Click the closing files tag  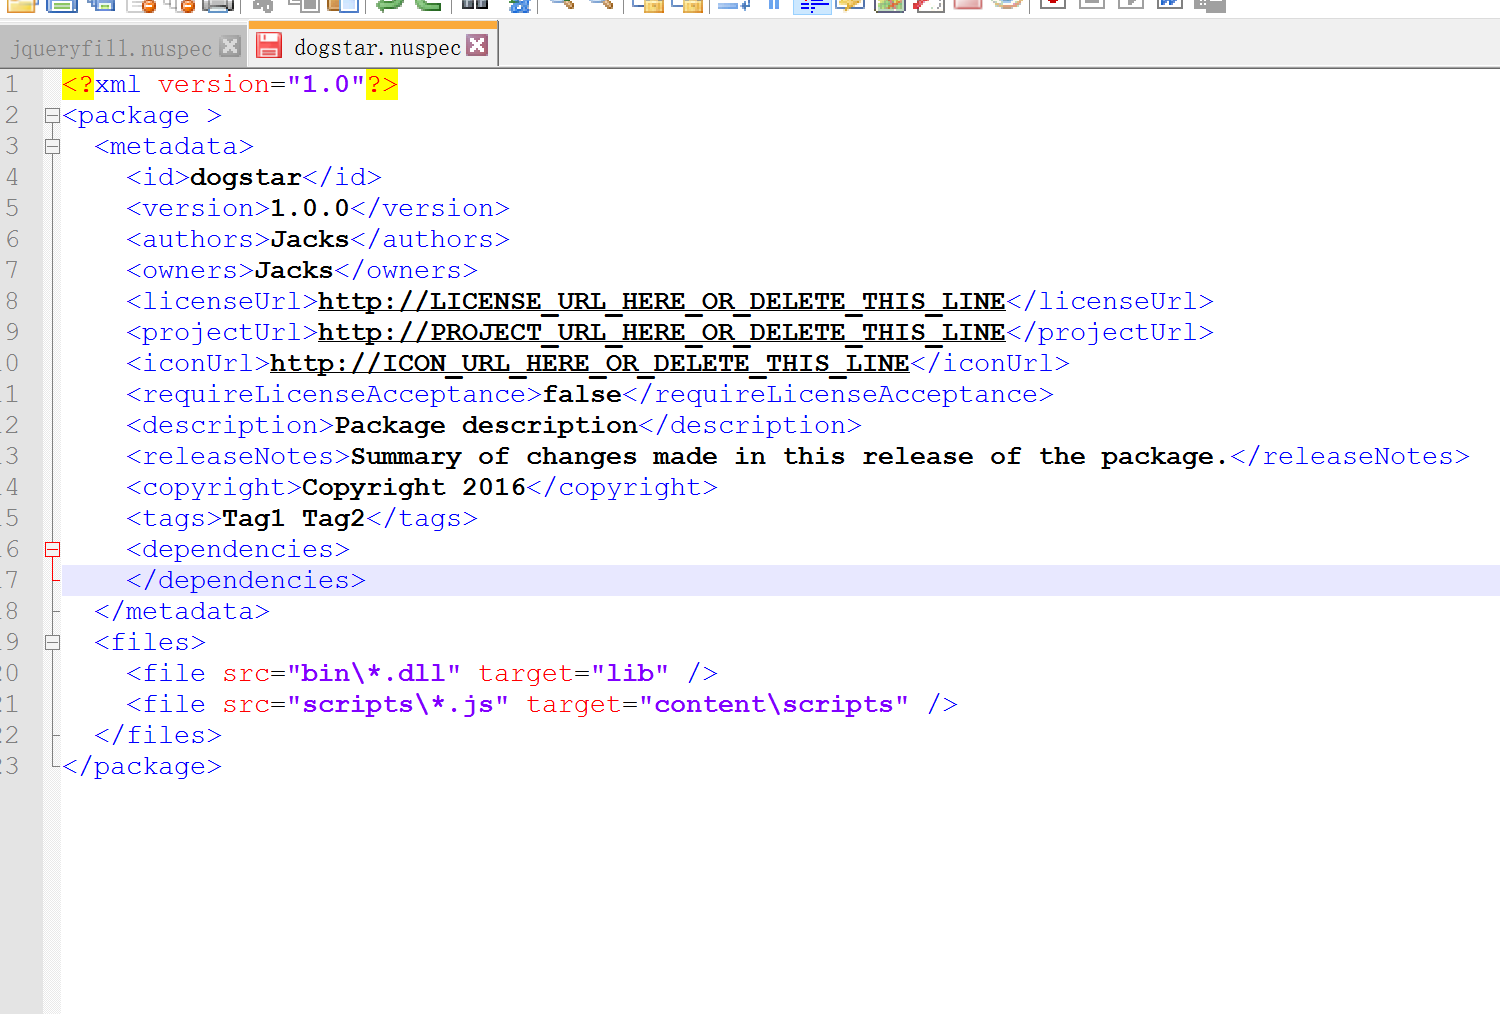(158, 736)
